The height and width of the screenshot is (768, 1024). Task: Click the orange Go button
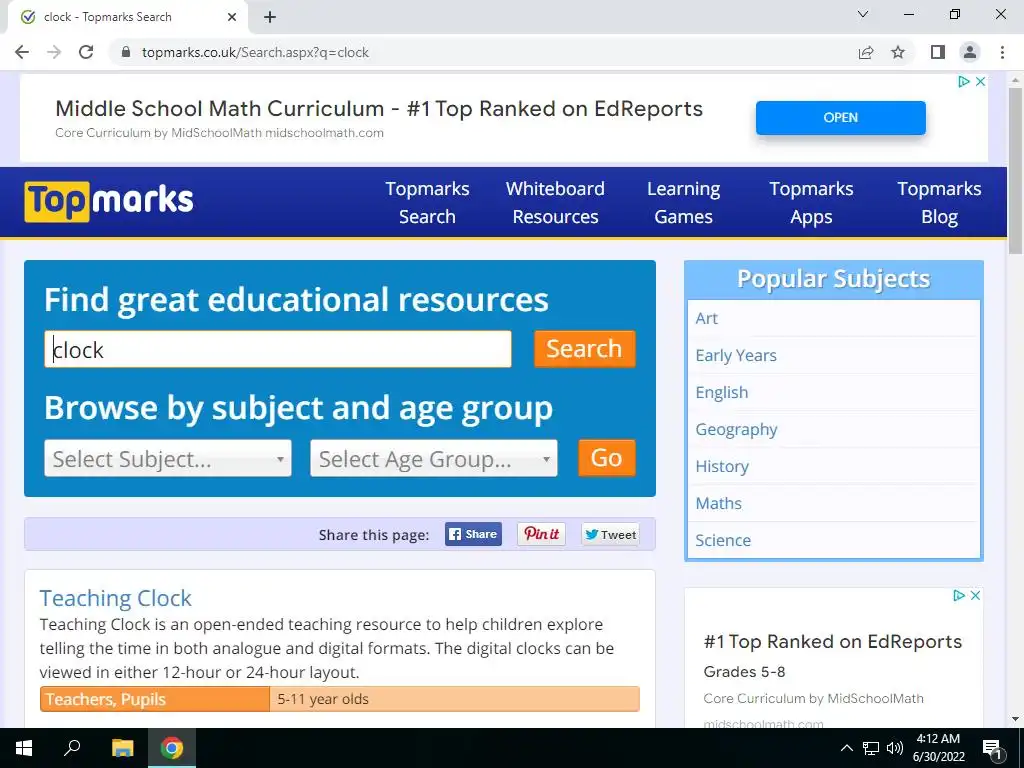click(x=607, y=458)
